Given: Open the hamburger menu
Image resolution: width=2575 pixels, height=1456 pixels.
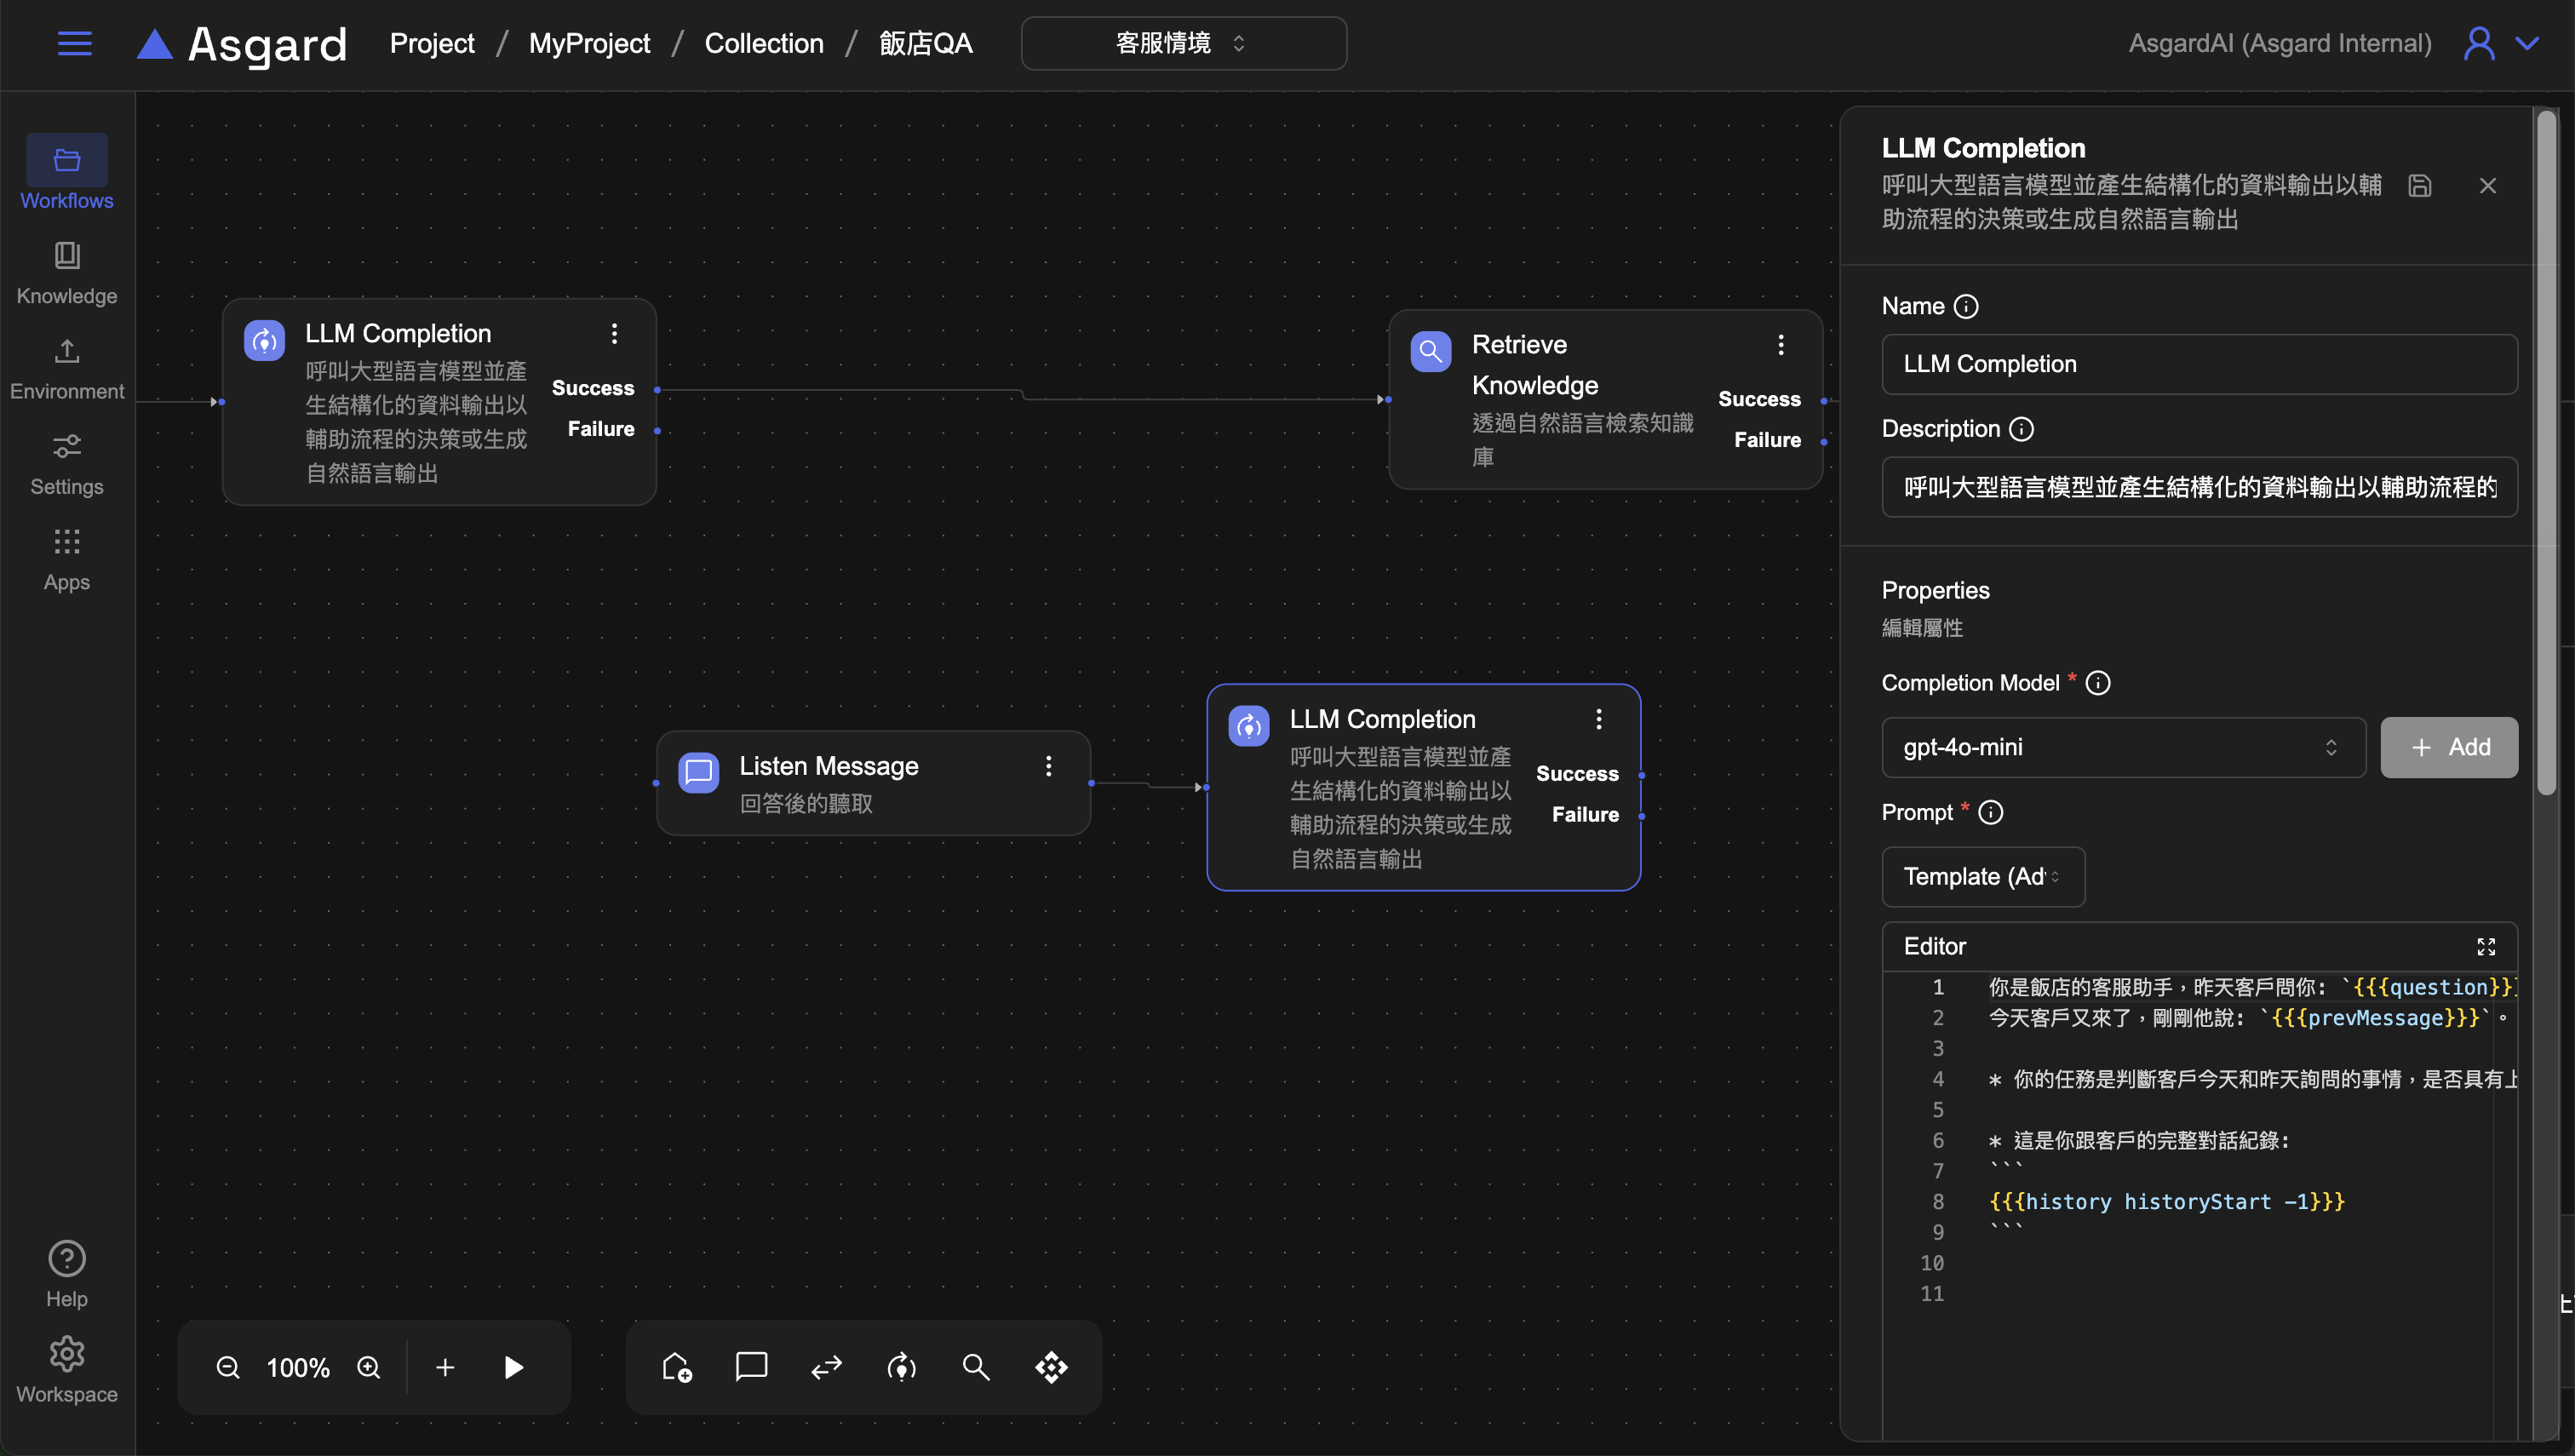Looking at the screenshot, I should (75, 43).
